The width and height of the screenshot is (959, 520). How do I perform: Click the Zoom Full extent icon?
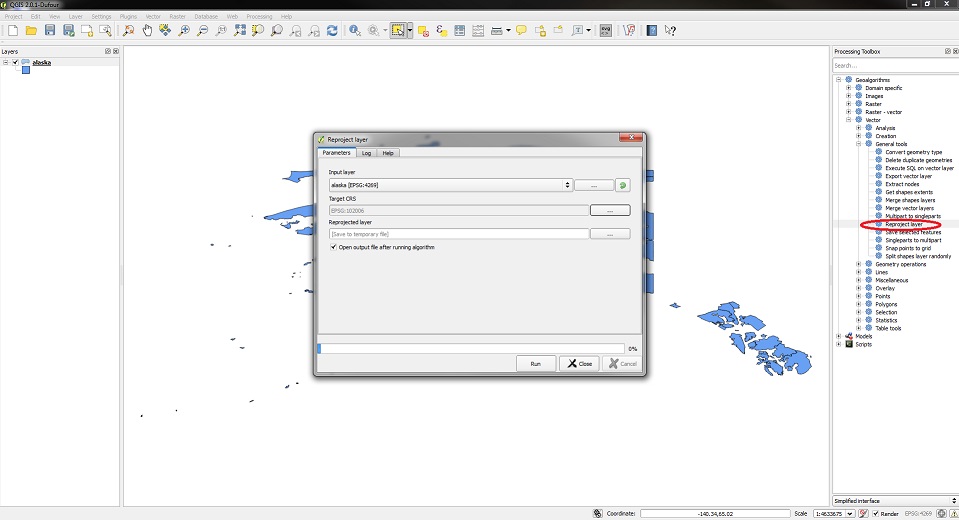point(240,30)
